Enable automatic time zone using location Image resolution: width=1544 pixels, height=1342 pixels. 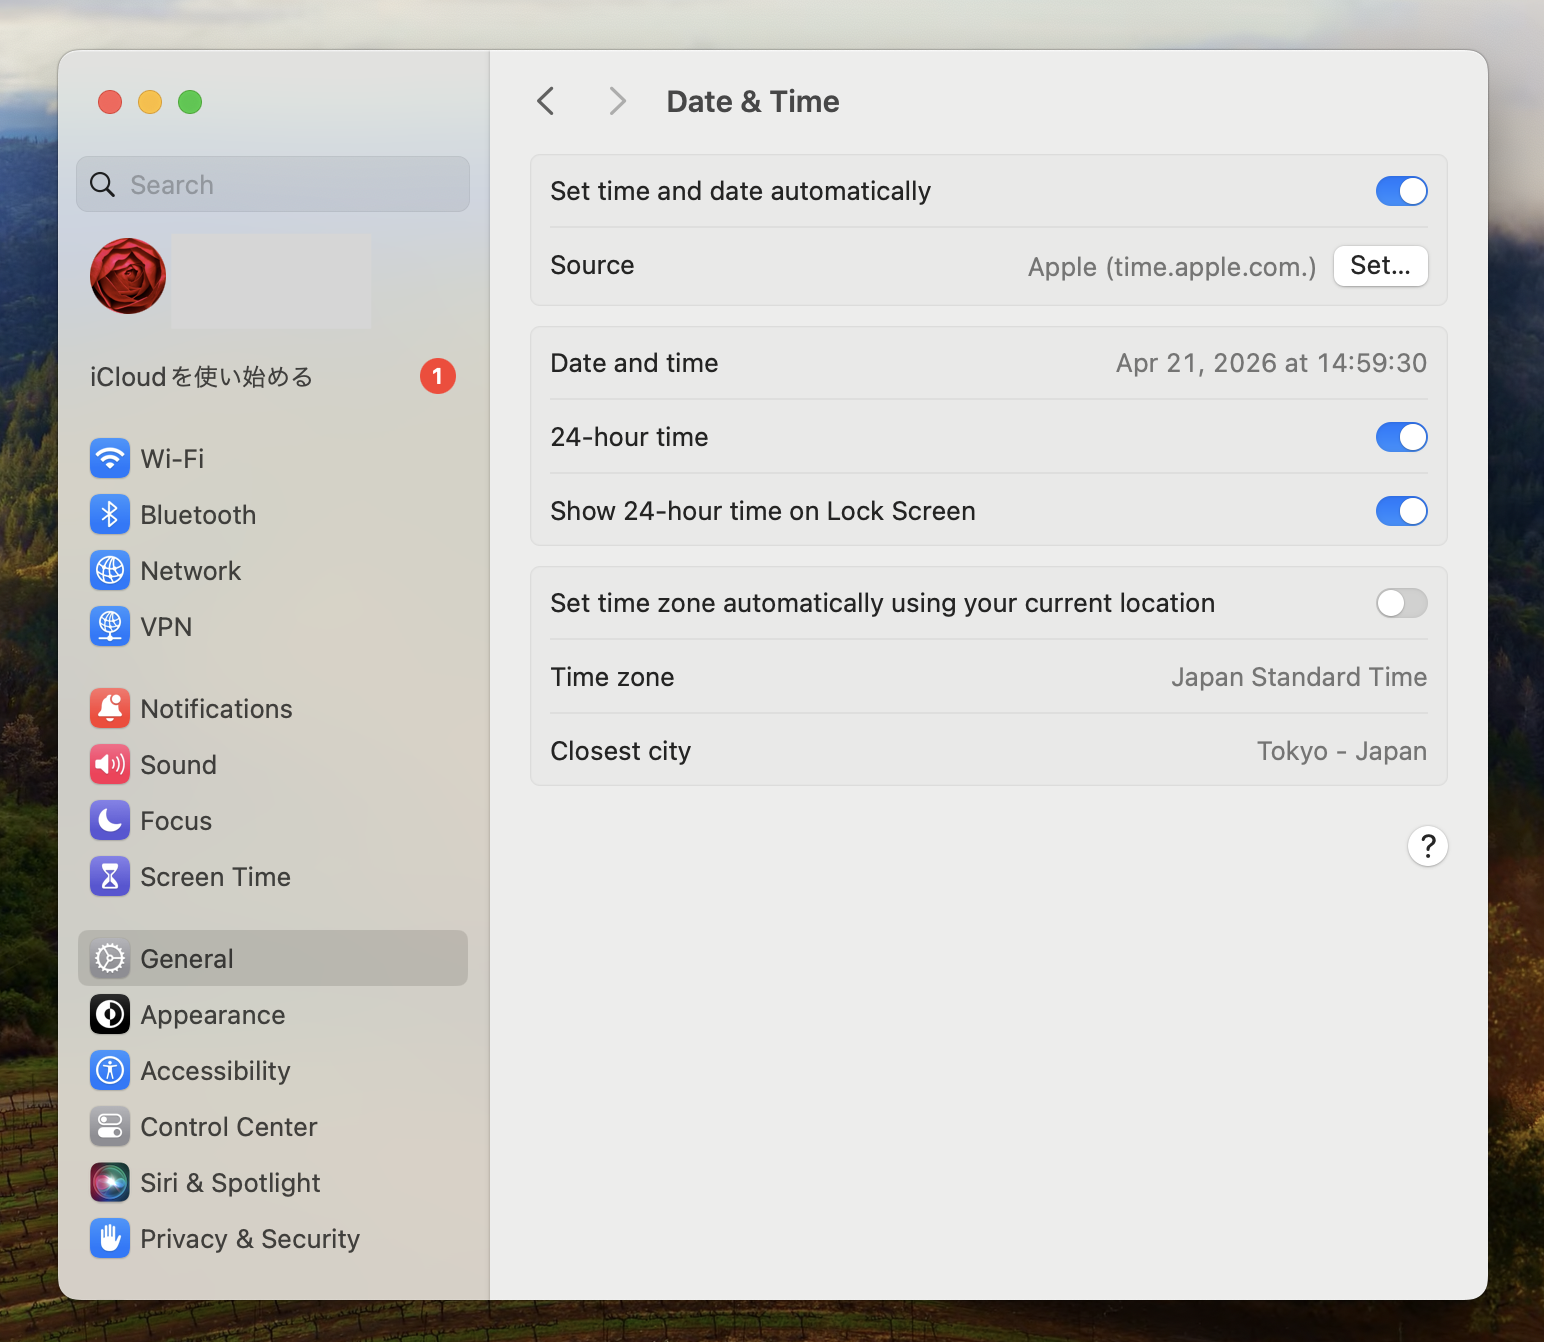(1401, 603)
